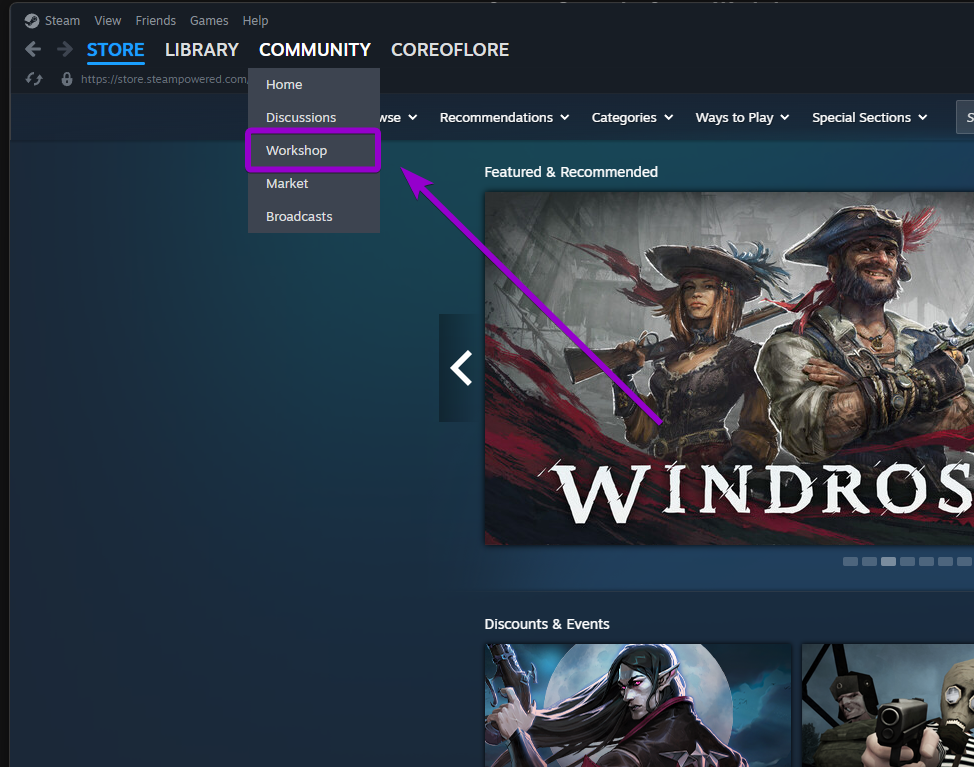Expand the Categories dropdown

[632, 117]
